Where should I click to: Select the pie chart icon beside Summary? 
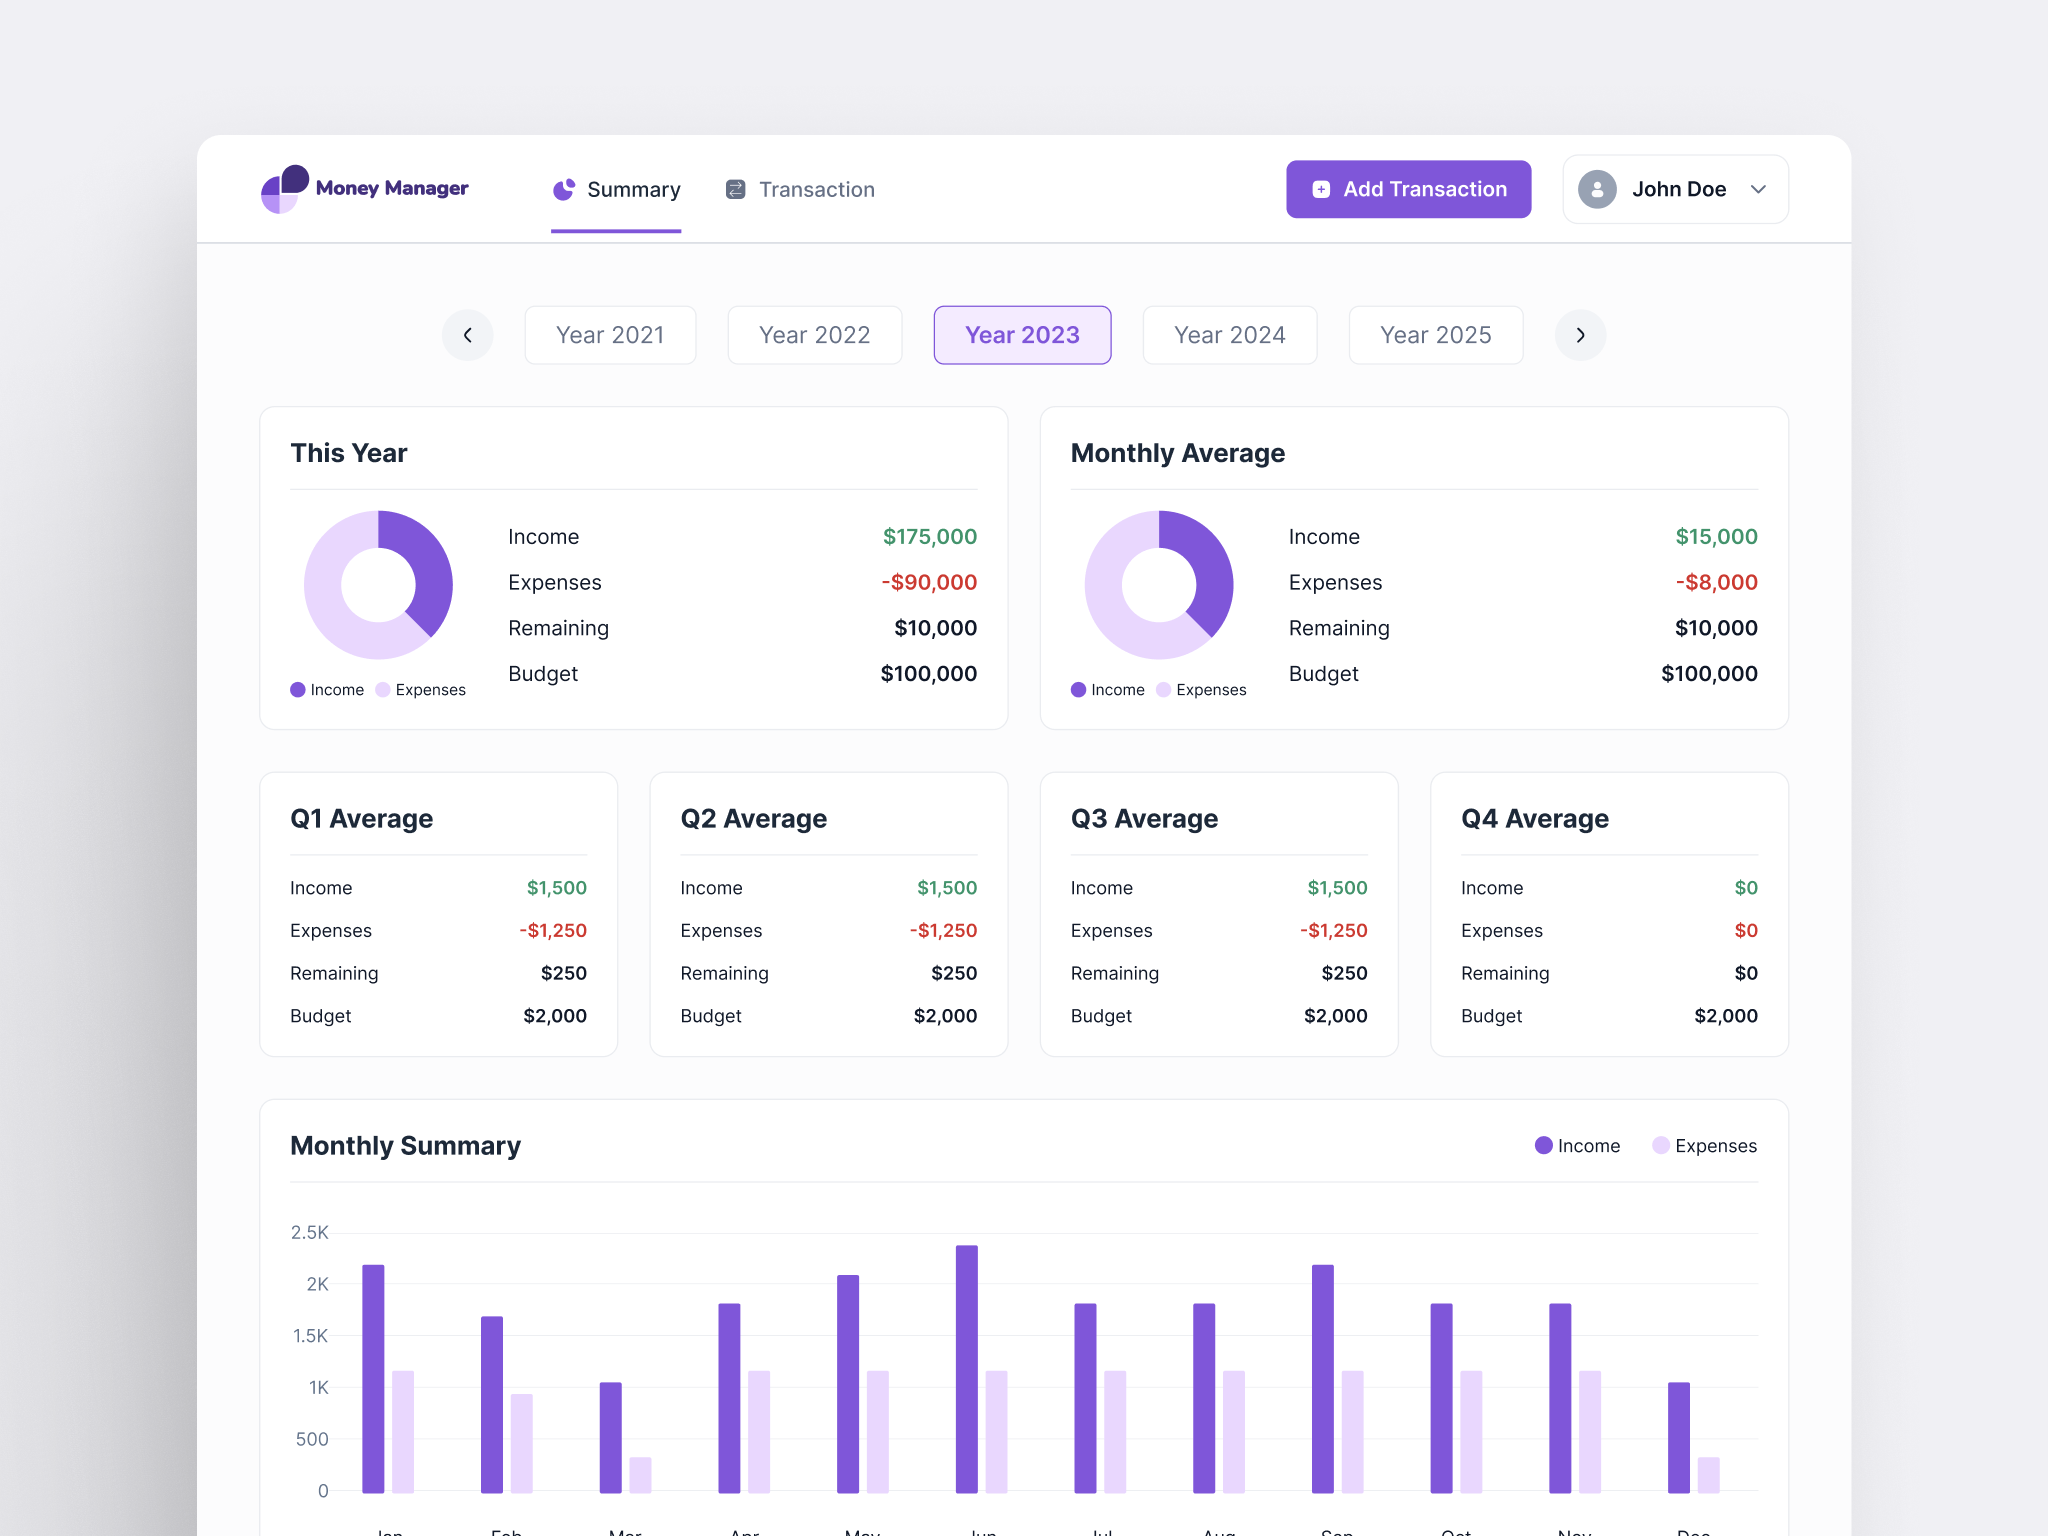click(563, 189)
